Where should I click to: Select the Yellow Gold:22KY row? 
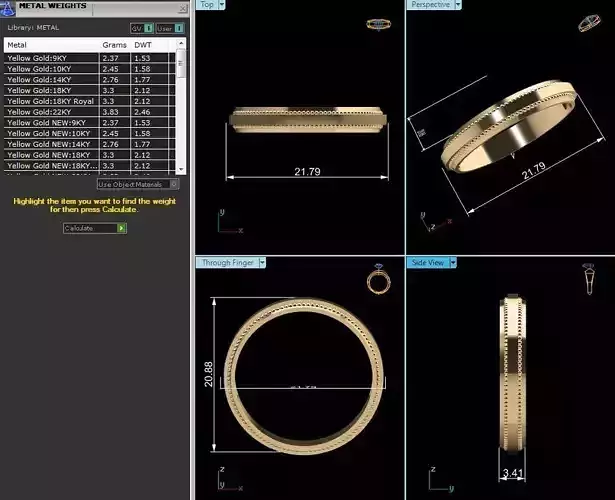89,112
